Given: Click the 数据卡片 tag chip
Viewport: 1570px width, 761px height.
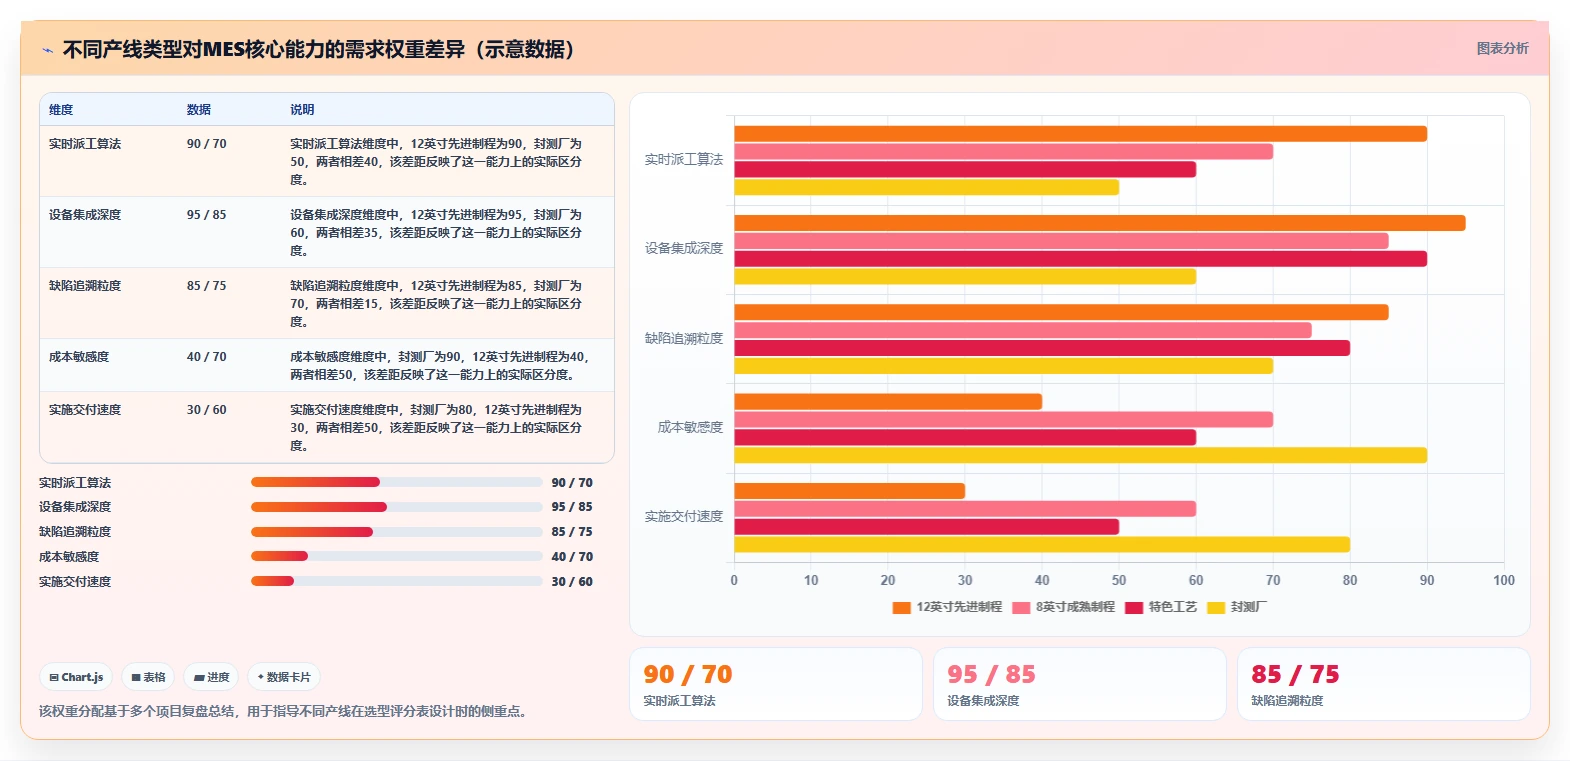Looking at the screenshot, I should point(284,677).
